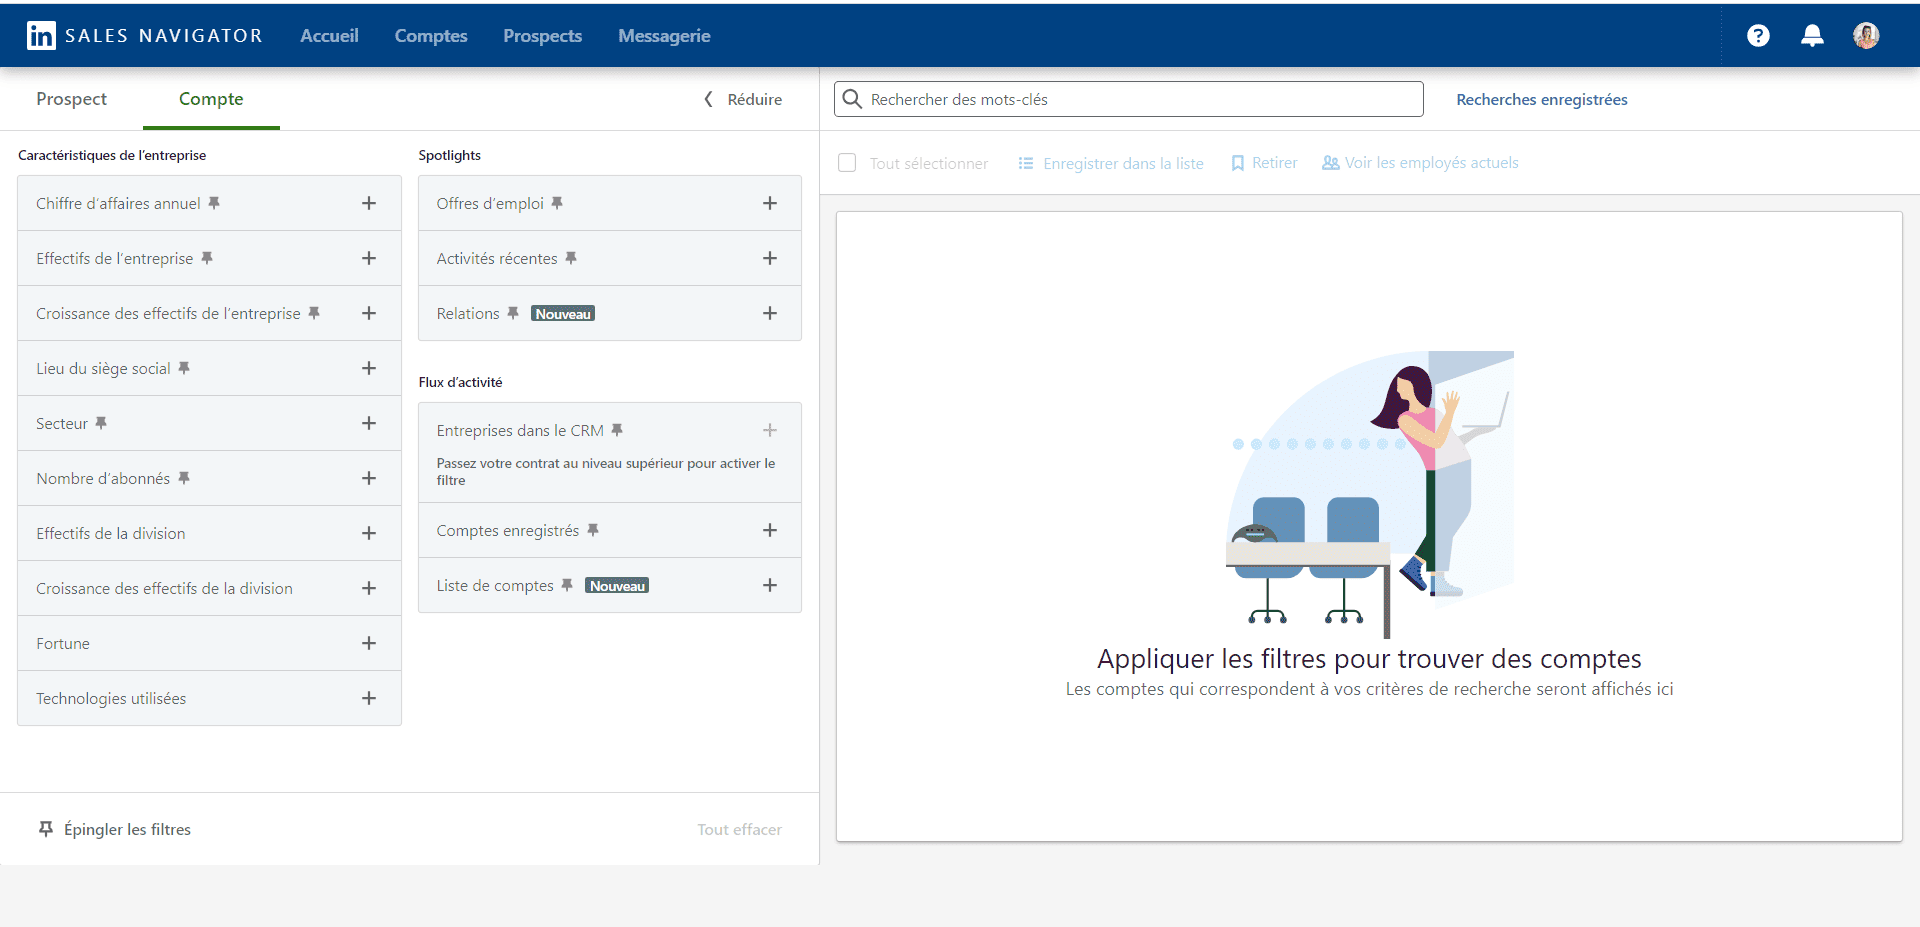Expand Offres d'emploi with plus
The width and height of the screenshot is (1920, 927).
coord(770,203)
